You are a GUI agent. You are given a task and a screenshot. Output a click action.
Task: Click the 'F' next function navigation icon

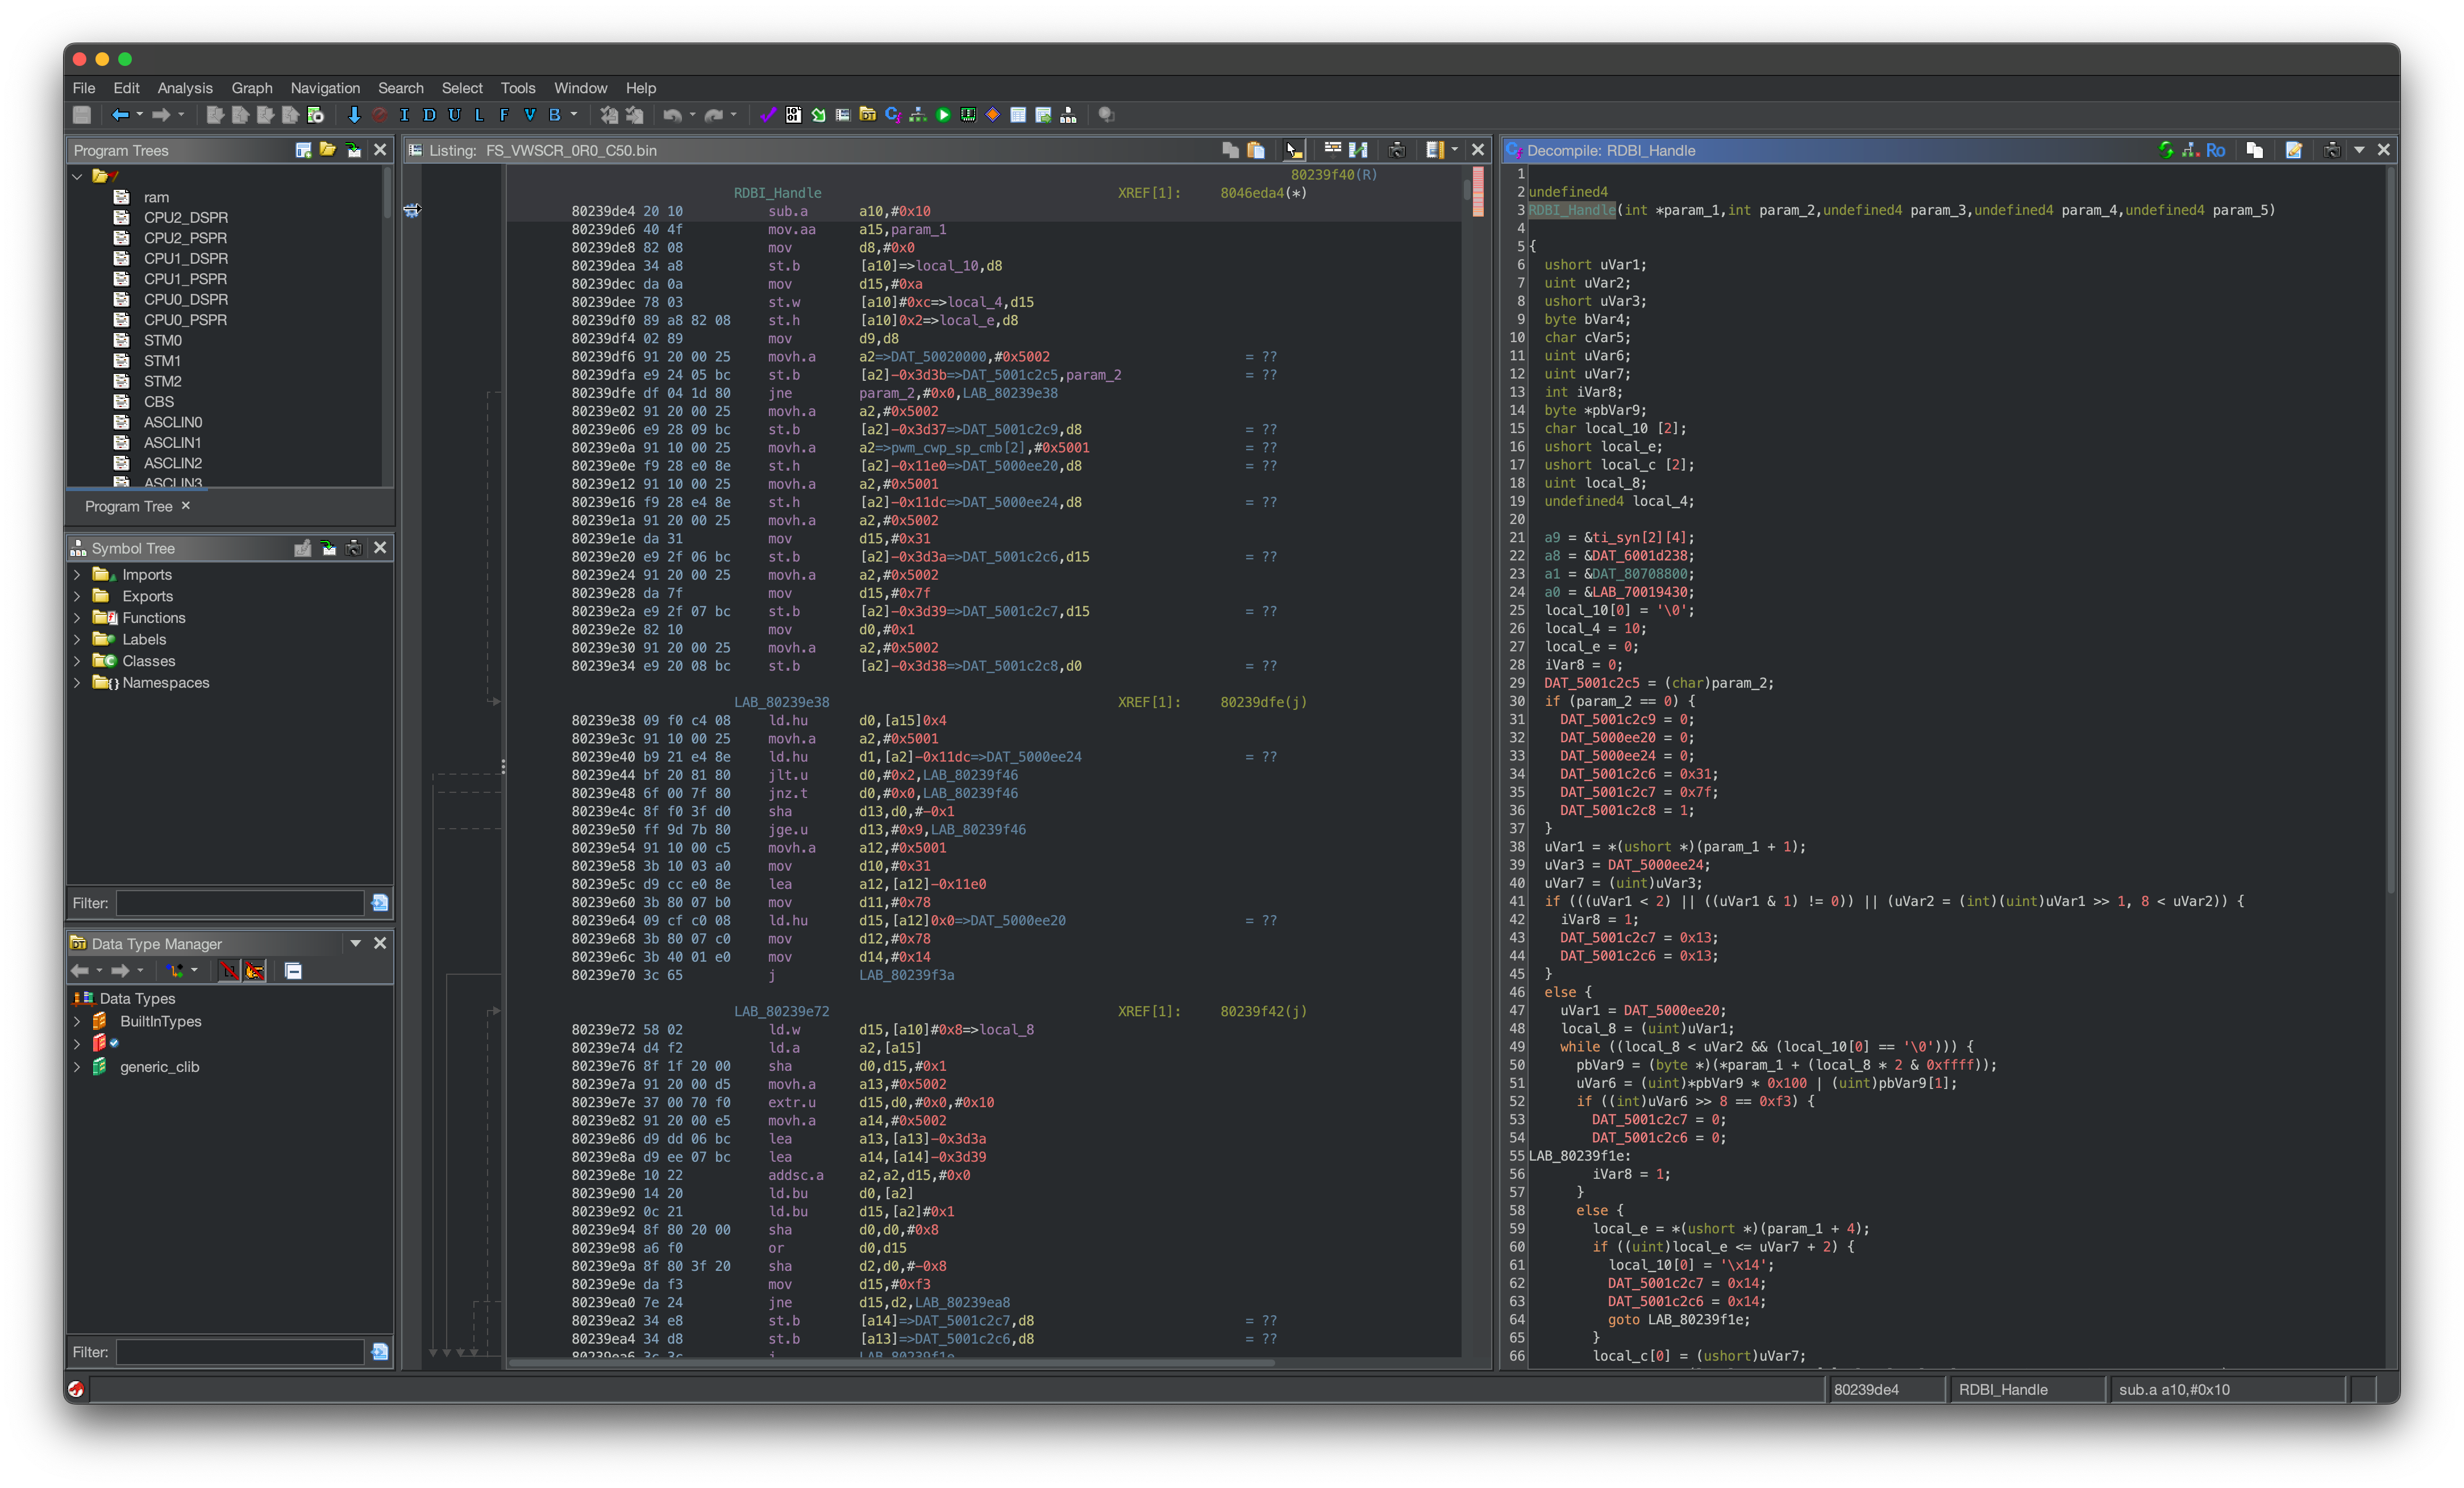(504, 115)
